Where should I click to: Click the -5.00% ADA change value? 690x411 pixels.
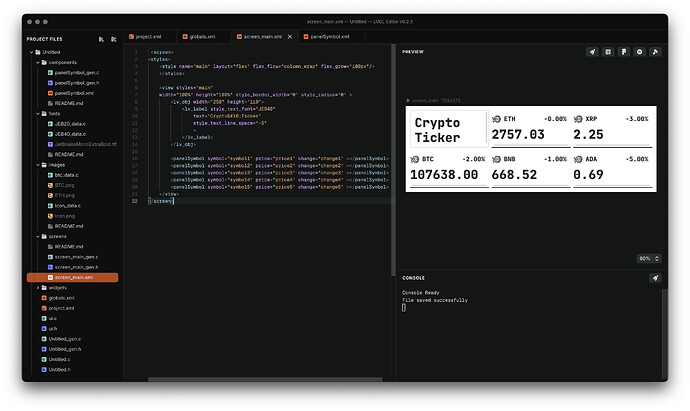click(637, 159)
